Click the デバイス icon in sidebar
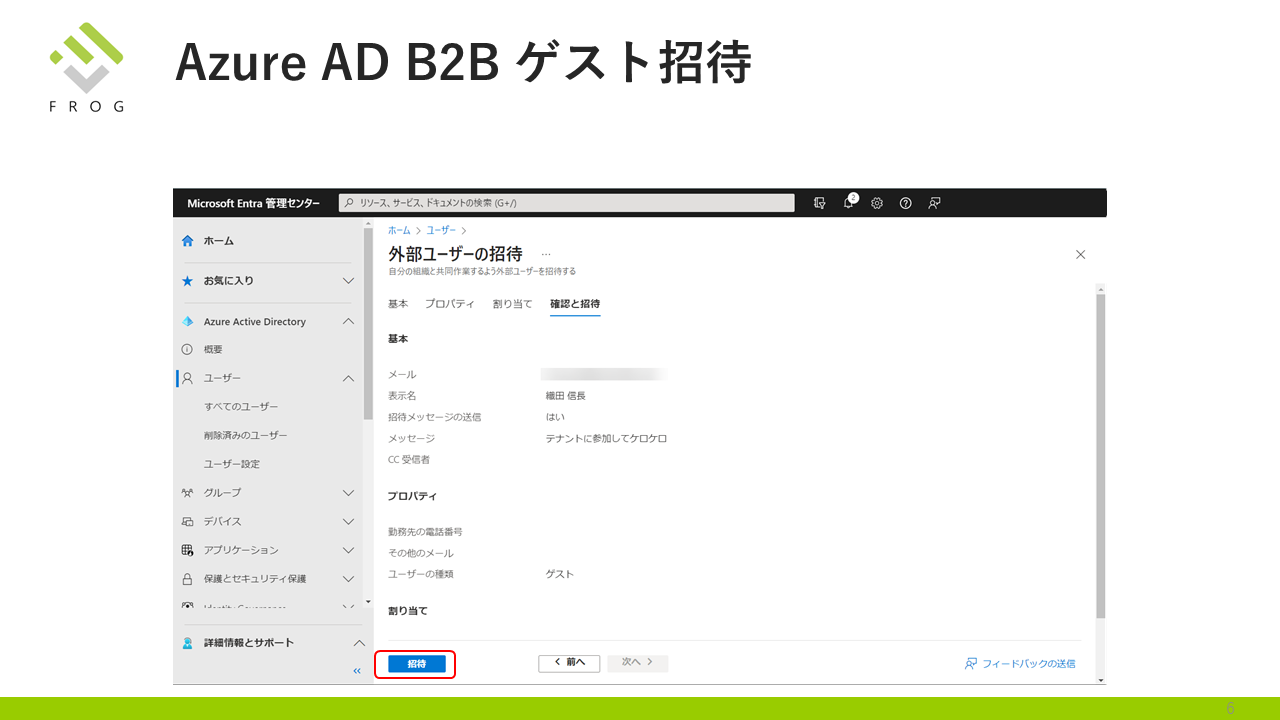The image size is (1280, 720). [187, 522]
